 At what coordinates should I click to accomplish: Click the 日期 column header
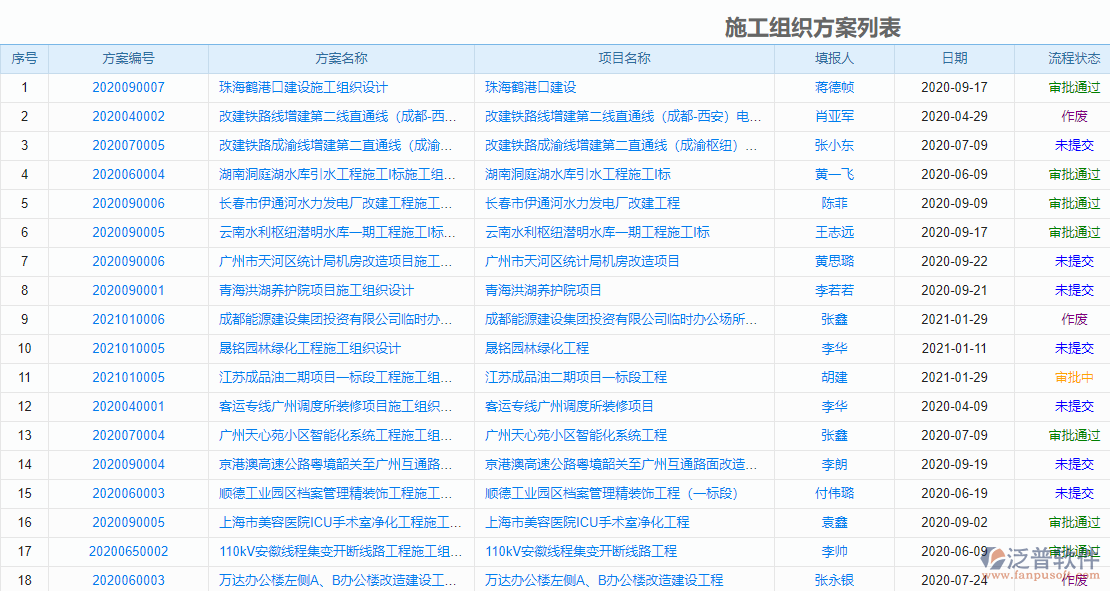956,58
